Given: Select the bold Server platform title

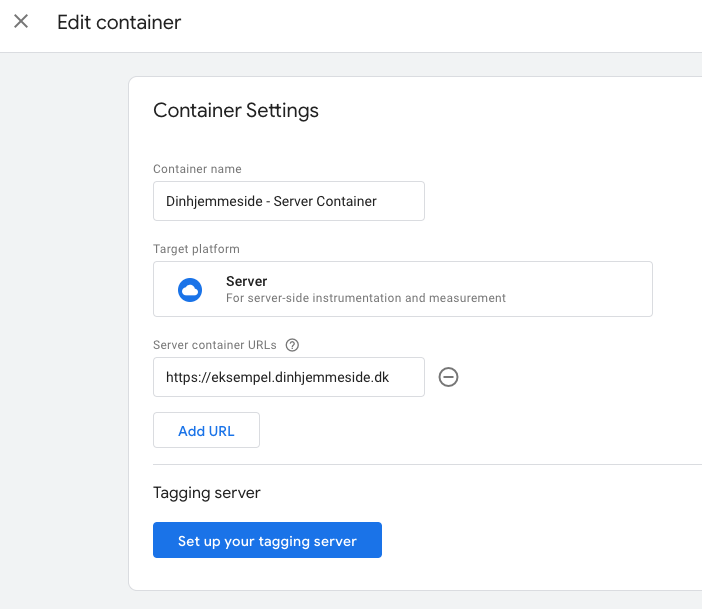Looking at the screenshot, I should point(246,281).
